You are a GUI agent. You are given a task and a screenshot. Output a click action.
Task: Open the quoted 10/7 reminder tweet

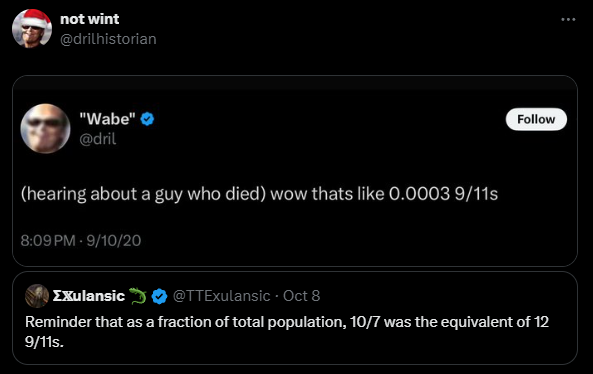click(x=295, y=318)
